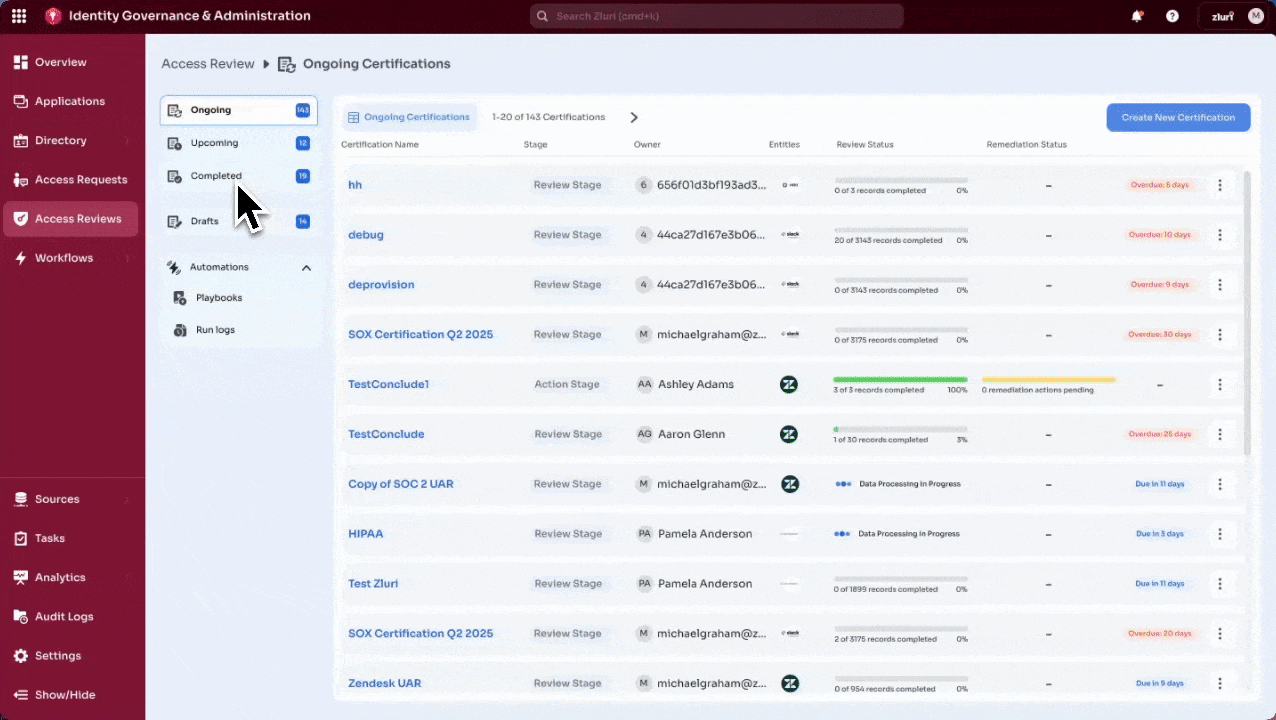Open the apps grid launcher icon
The image size is (1276, 720).
[19, 16]
